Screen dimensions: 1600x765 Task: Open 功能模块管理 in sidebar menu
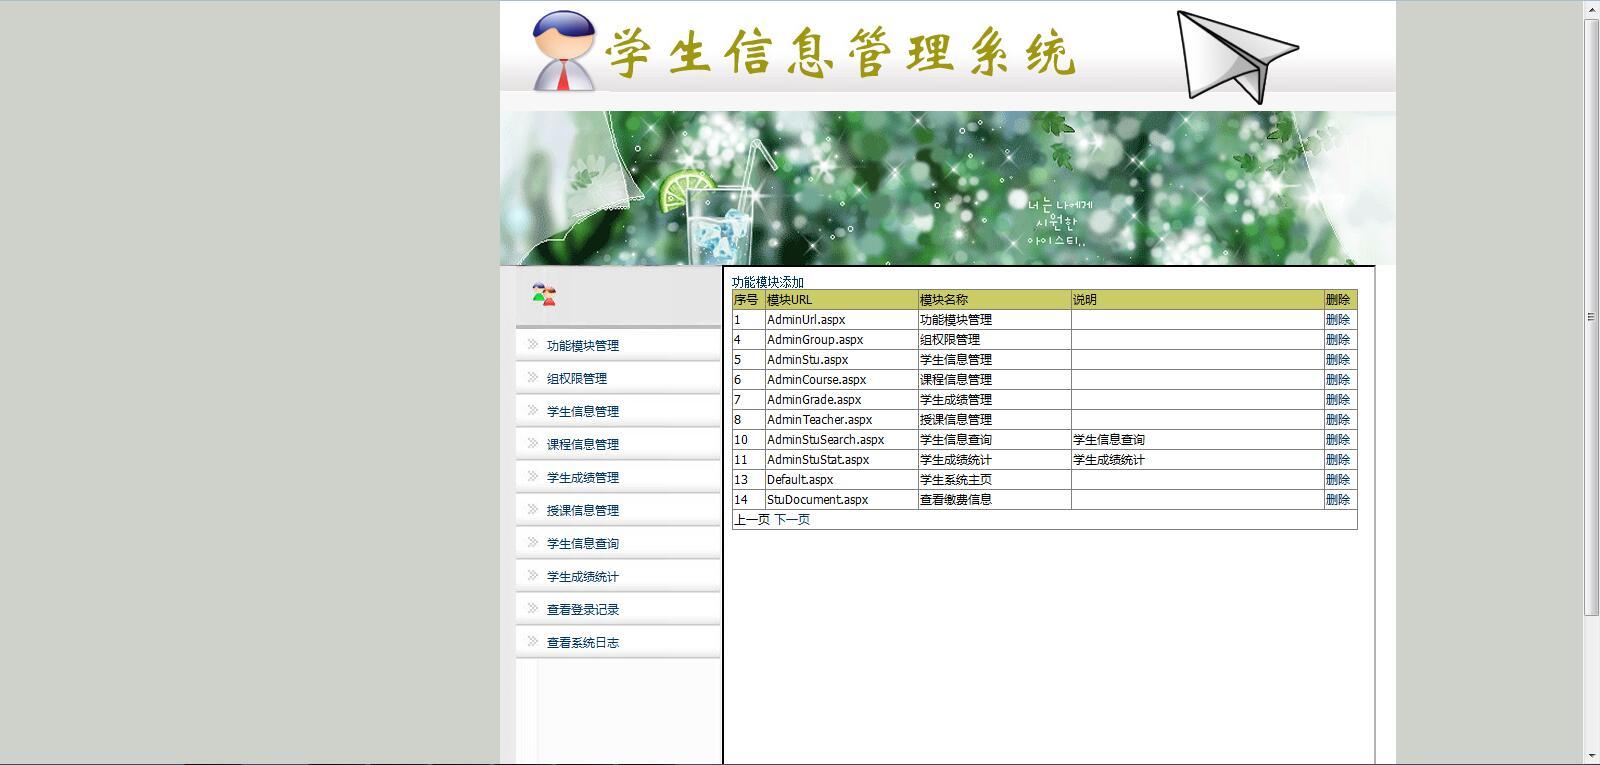pos(583,346)
